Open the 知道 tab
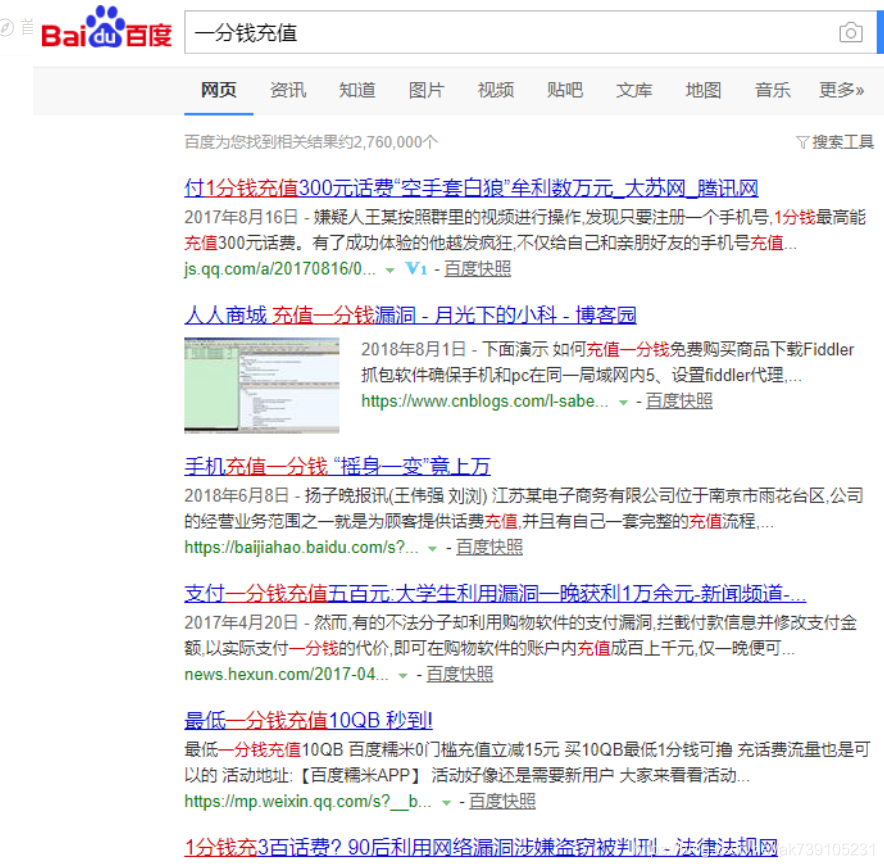884x868 pixels. pos(357,90)
